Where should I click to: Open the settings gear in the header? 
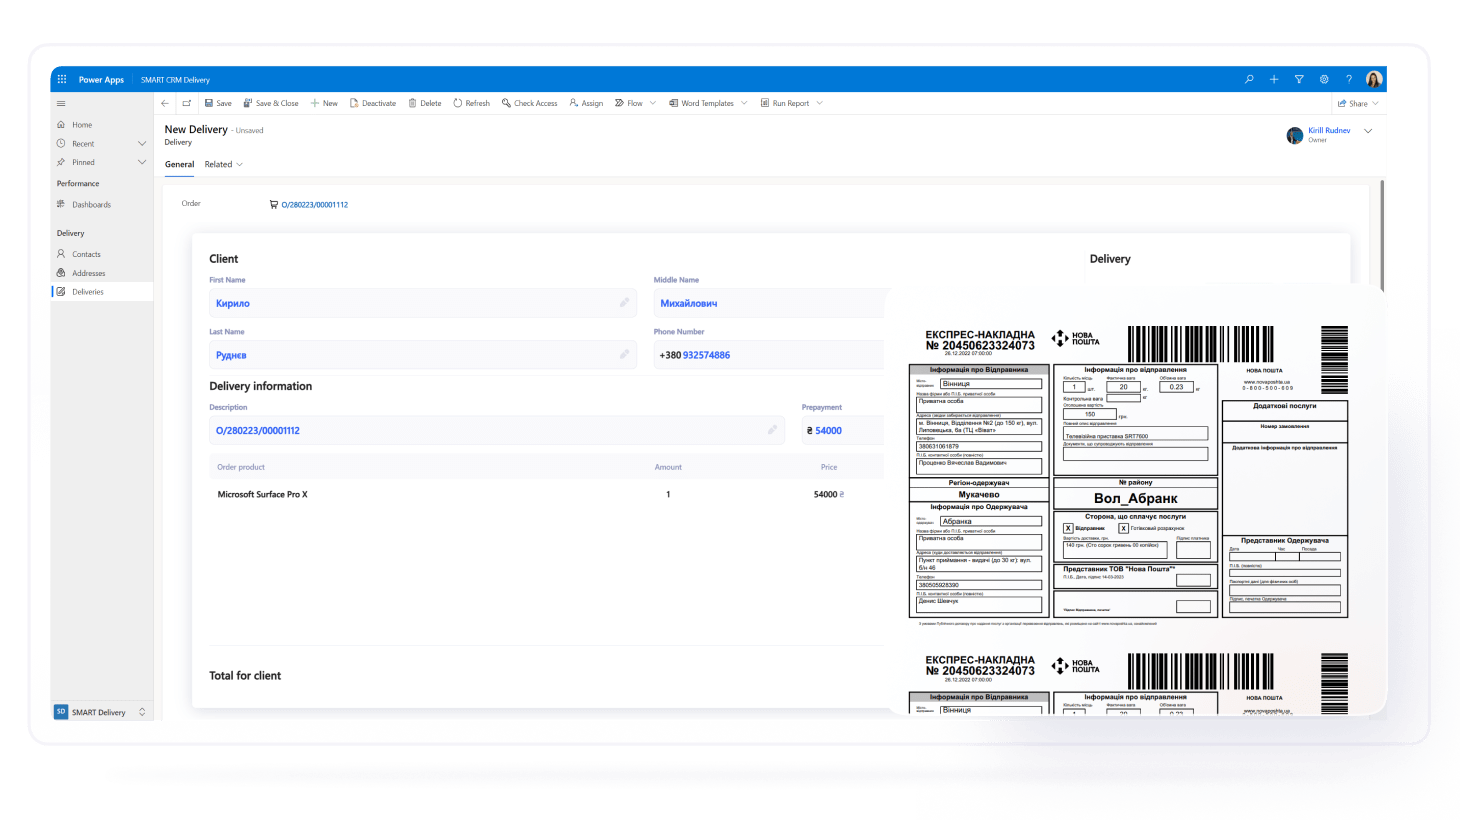click(x=1324, y=79)
